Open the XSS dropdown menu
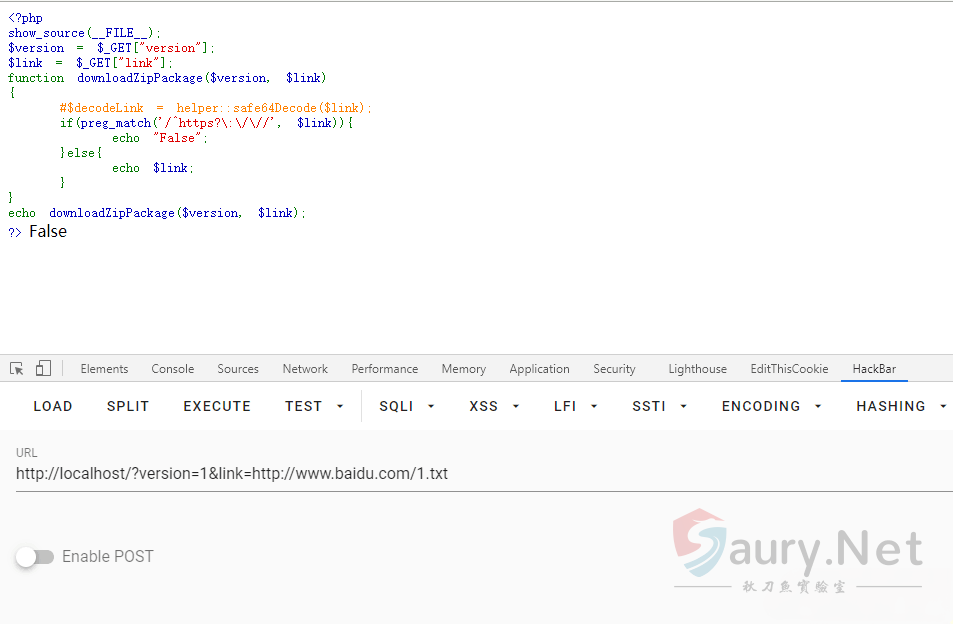Viewport: 953px width, 624px height. pyautogui.click(x=496, y=406)
